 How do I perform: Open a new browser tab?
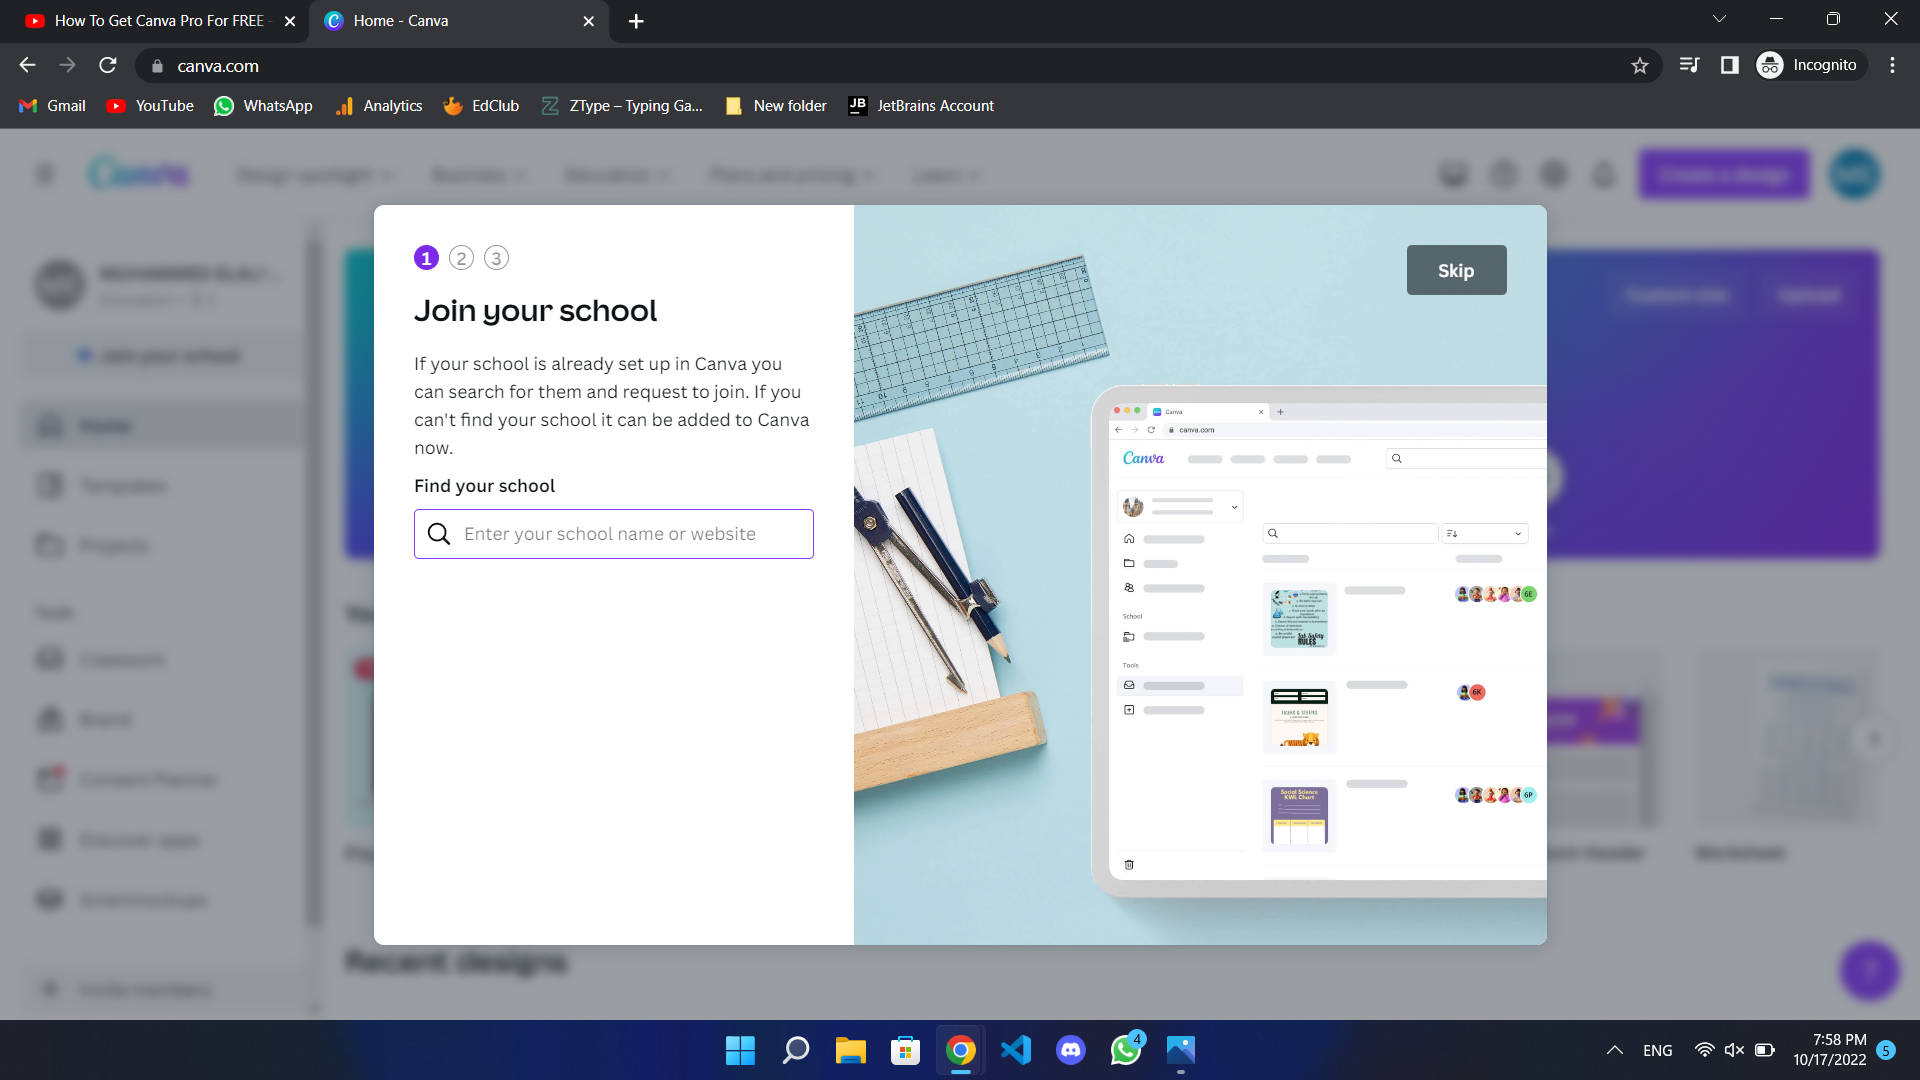pos(636,21)
